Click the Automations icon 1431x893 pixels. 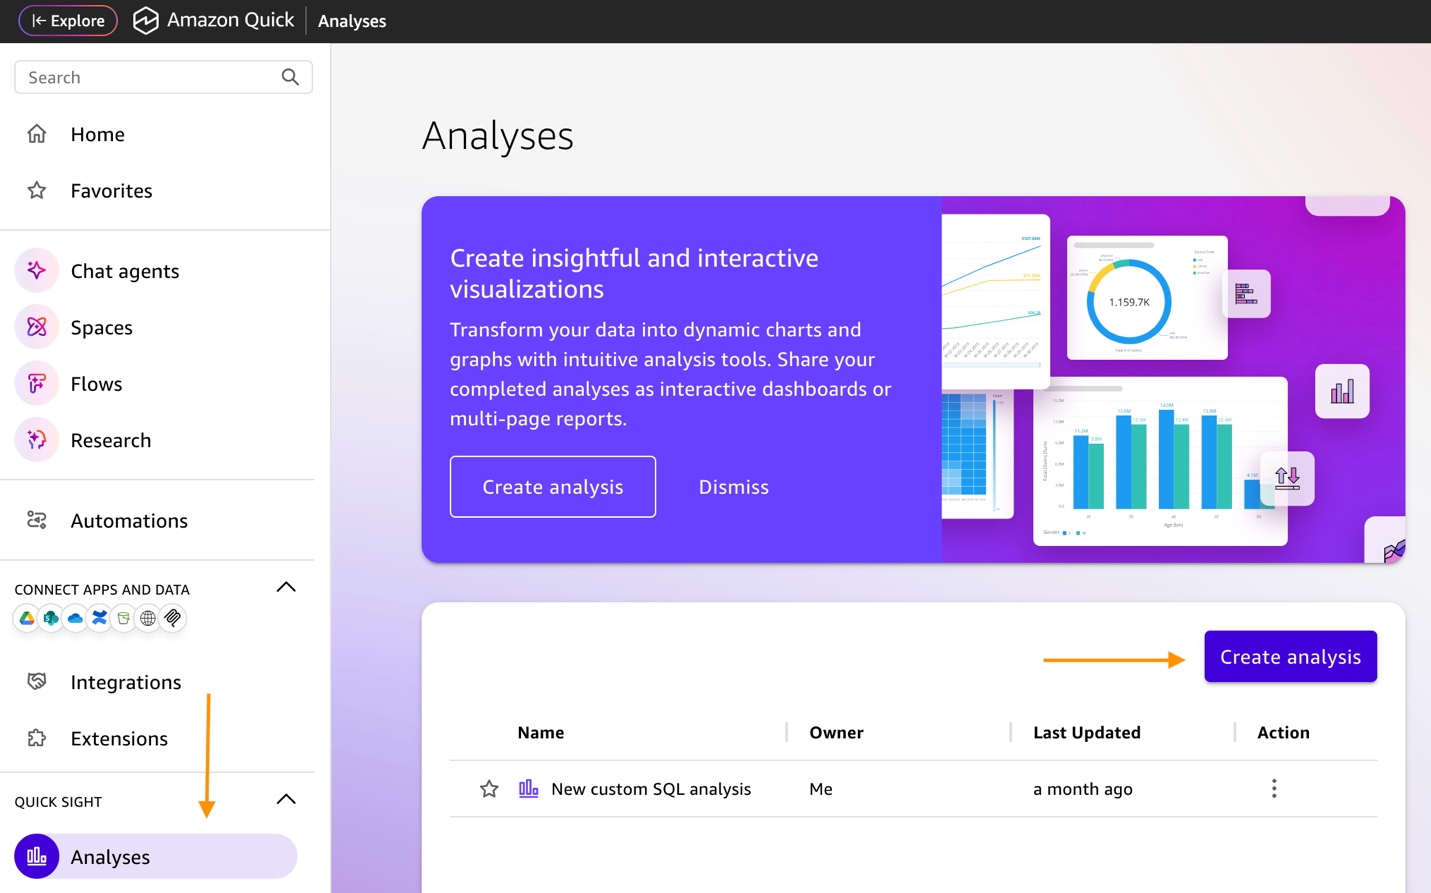[x=37, y=520]
